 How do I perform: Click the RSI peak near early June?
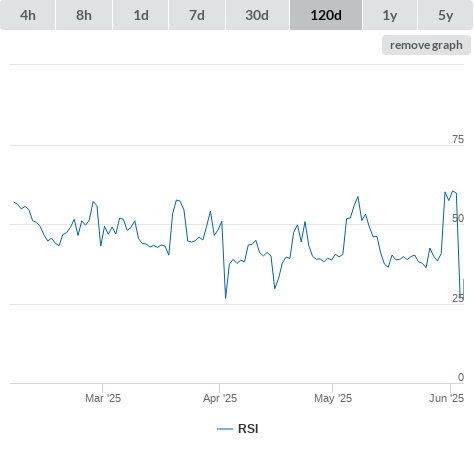tap(453, 191)
